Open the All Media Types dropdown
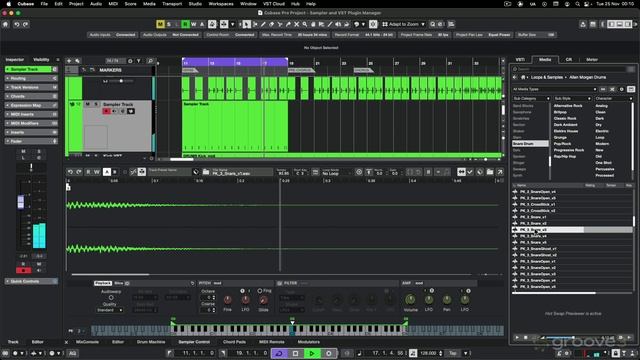The height and width of the screenshot is (360, 640). tap(554, 89)
